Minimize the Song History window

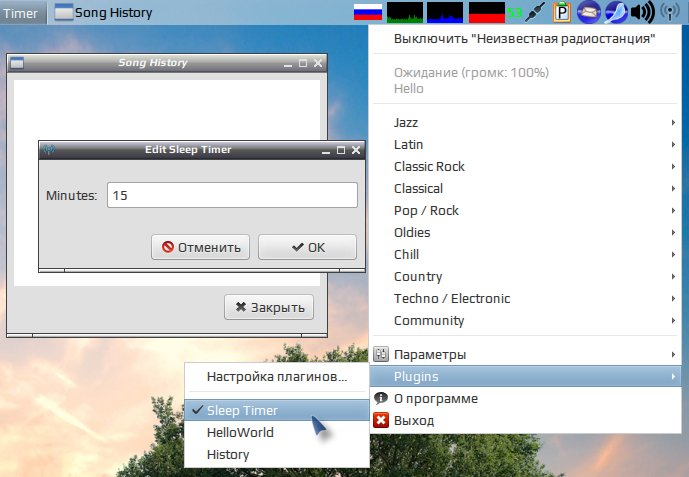tap(288, 64)
